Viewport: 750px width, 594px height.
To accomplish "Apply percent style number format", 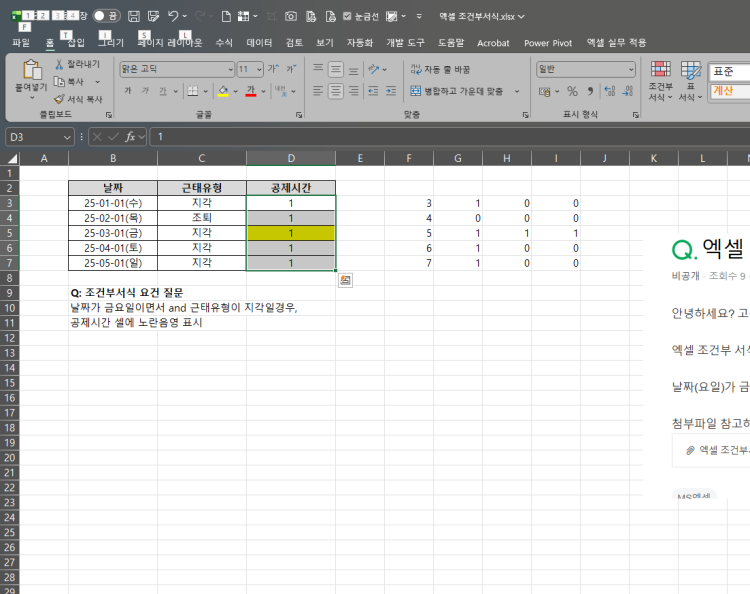I will tap(572, 91).
